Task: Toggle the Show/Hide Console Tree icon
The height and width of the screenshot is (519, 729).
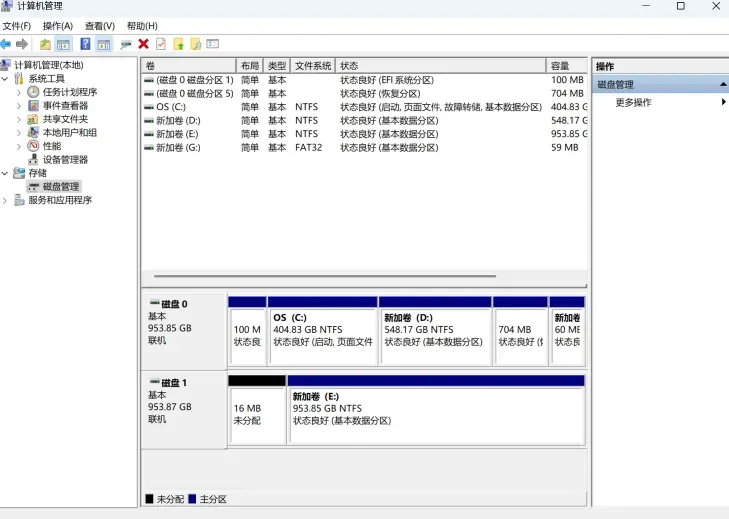Action: 63,44
